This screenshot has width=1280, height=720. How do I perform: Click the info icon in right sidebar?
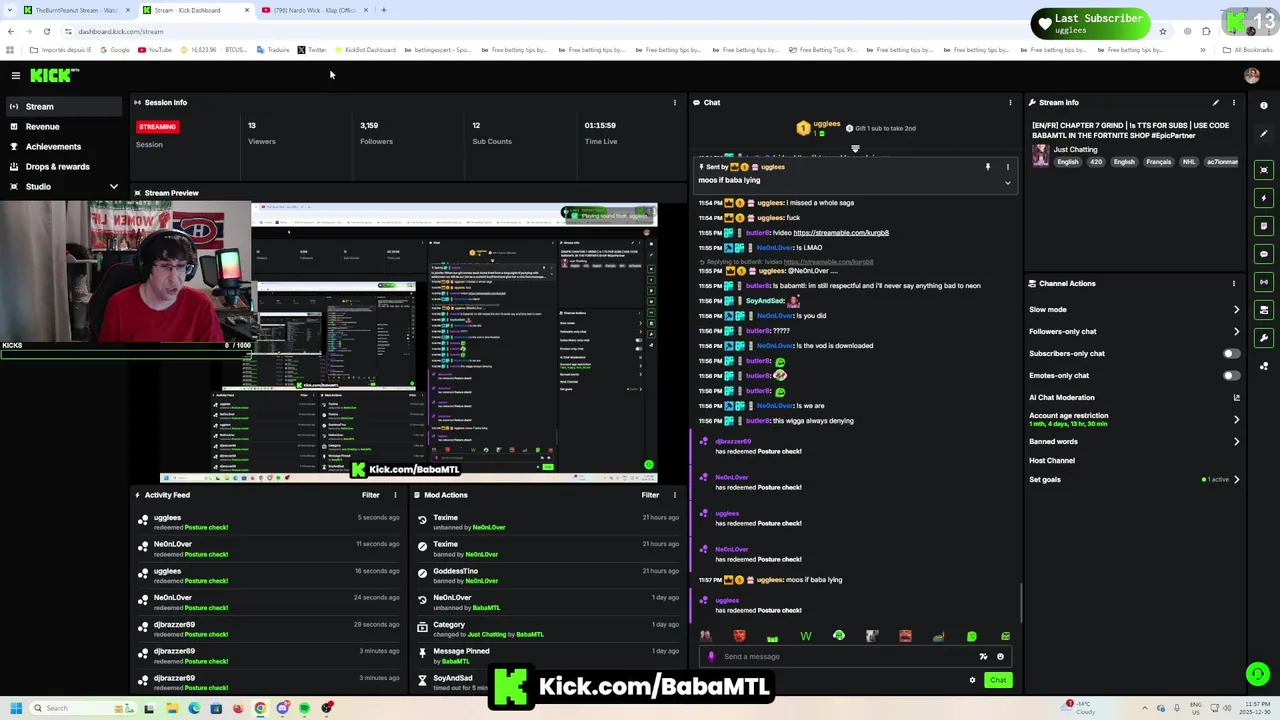pos(1264,106)
